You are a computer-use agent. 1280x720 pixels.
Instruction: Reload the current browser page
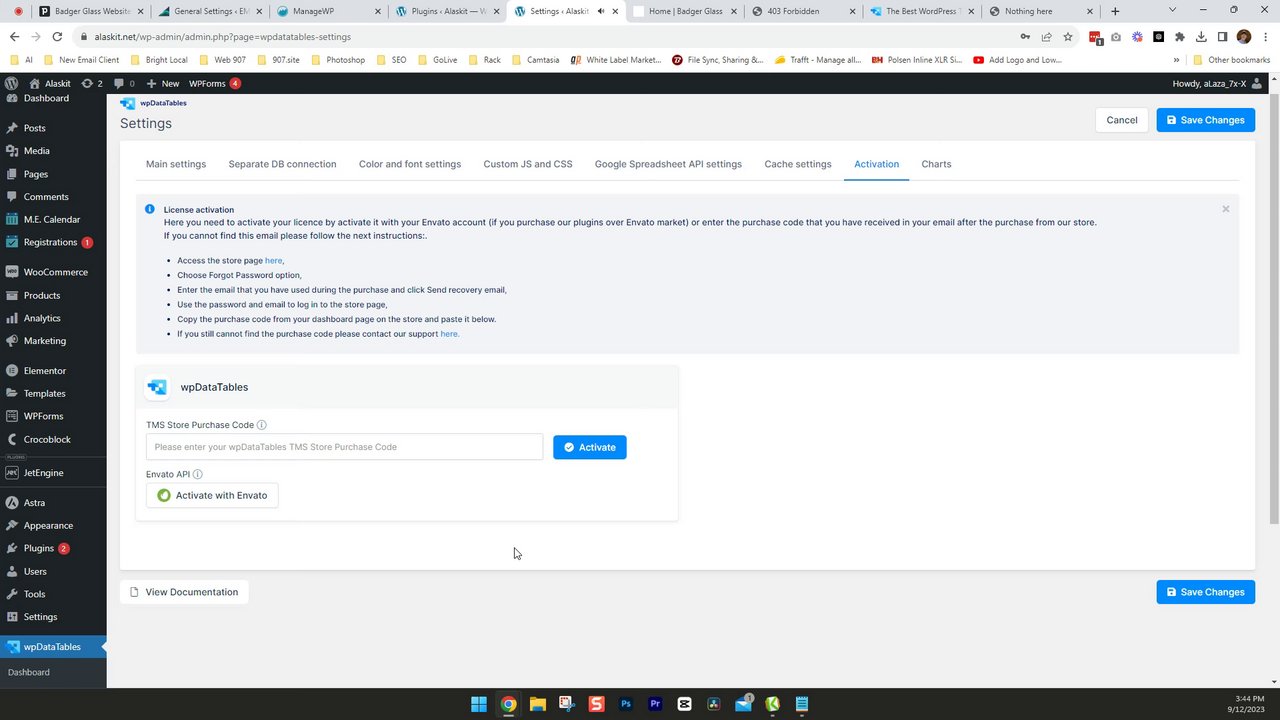(x=58, y=36)
